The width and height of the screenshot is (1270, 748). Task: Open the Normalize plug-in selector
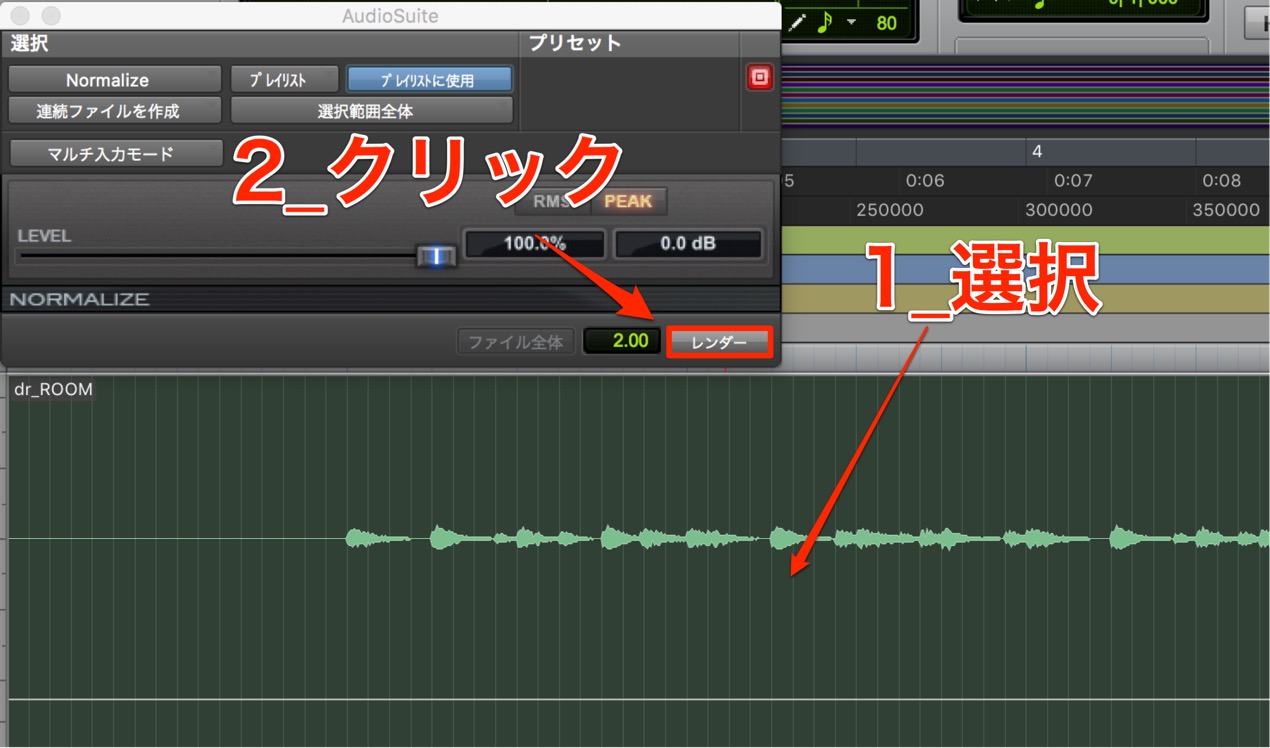(115, 80)
